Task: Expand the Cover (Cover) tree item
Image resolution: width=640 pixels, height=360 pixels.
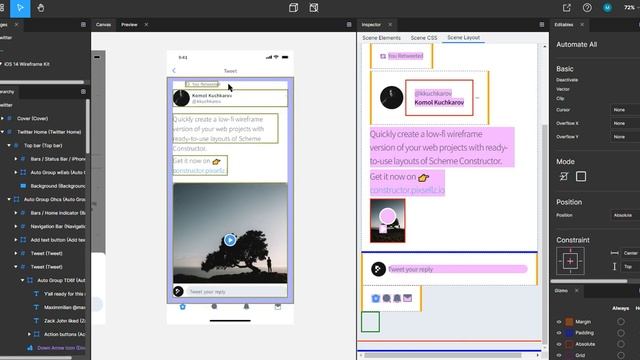Action: 2,118
